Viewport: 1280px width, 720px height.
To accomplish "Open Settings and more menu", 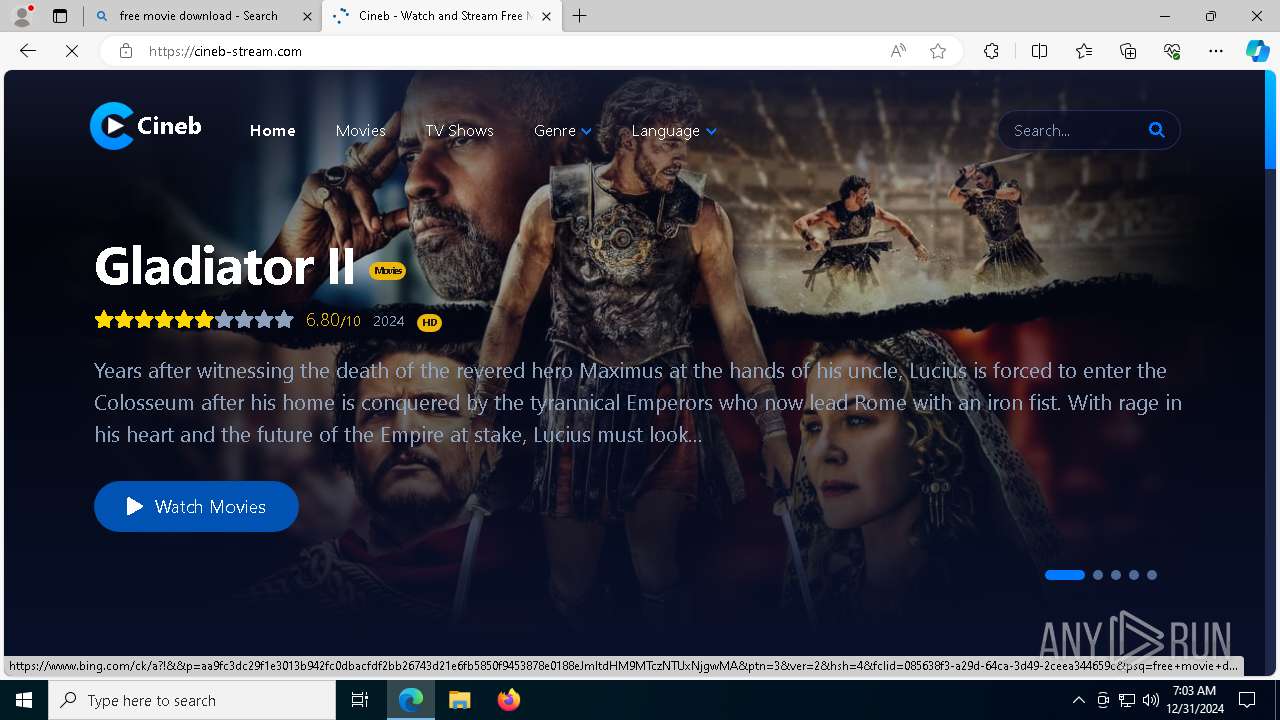I will point(1216,51).
